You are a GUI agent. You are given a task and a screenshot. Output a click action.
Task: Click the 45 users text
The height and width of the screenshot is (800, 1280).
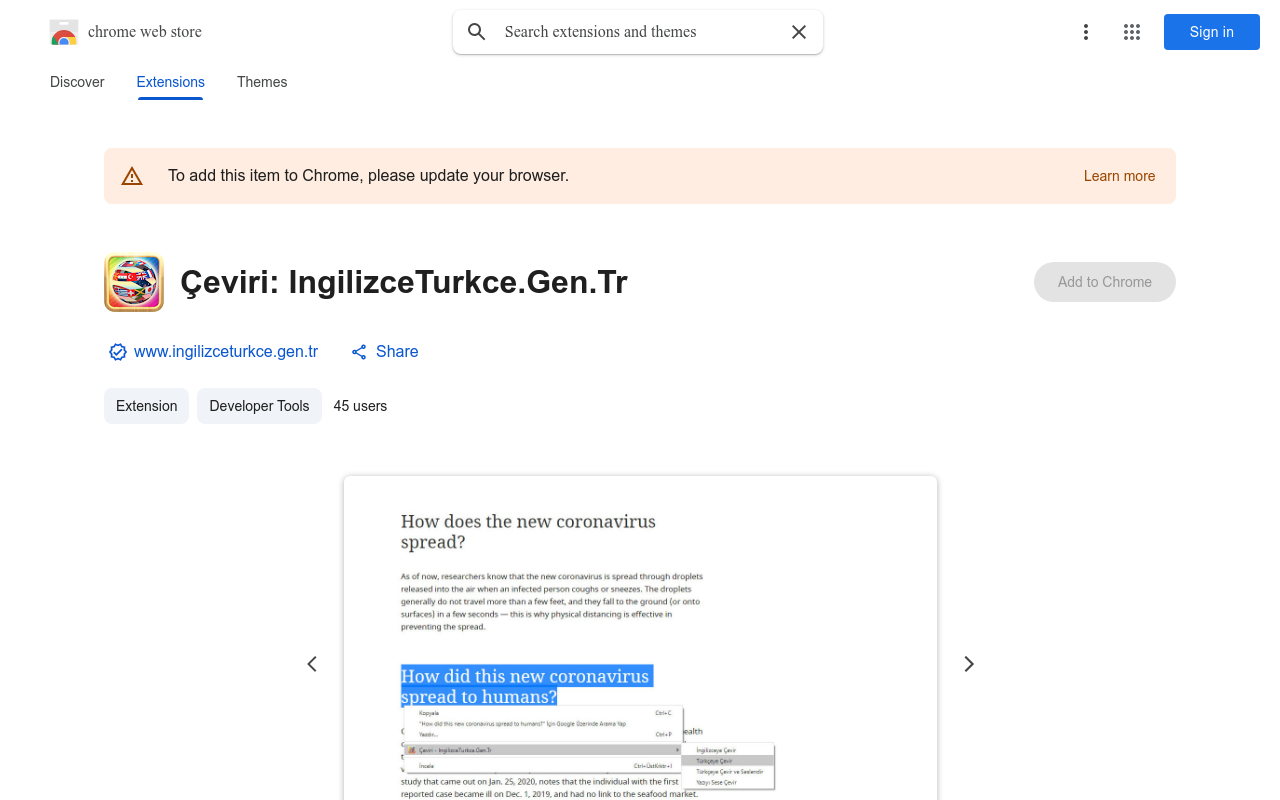tap(360, 406)
